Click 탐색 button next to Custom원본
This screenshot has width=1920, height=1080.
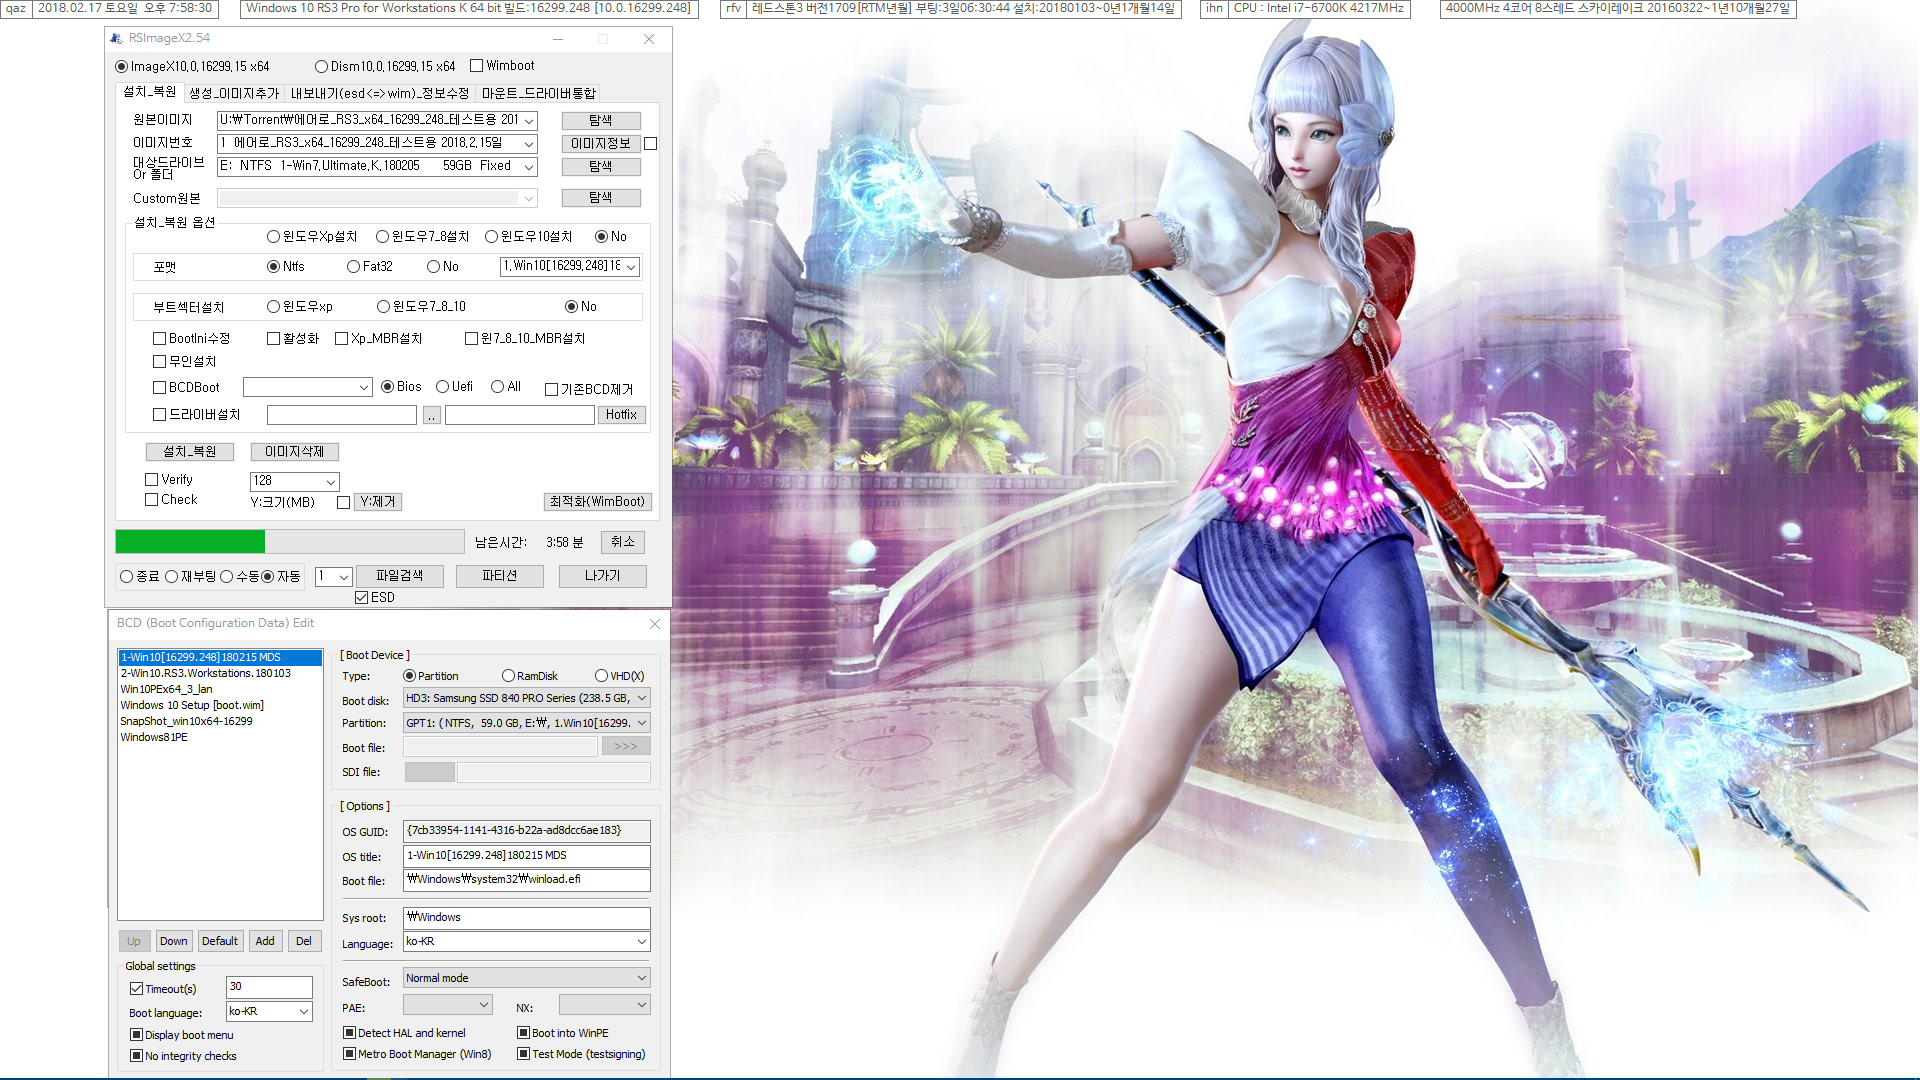601,198
